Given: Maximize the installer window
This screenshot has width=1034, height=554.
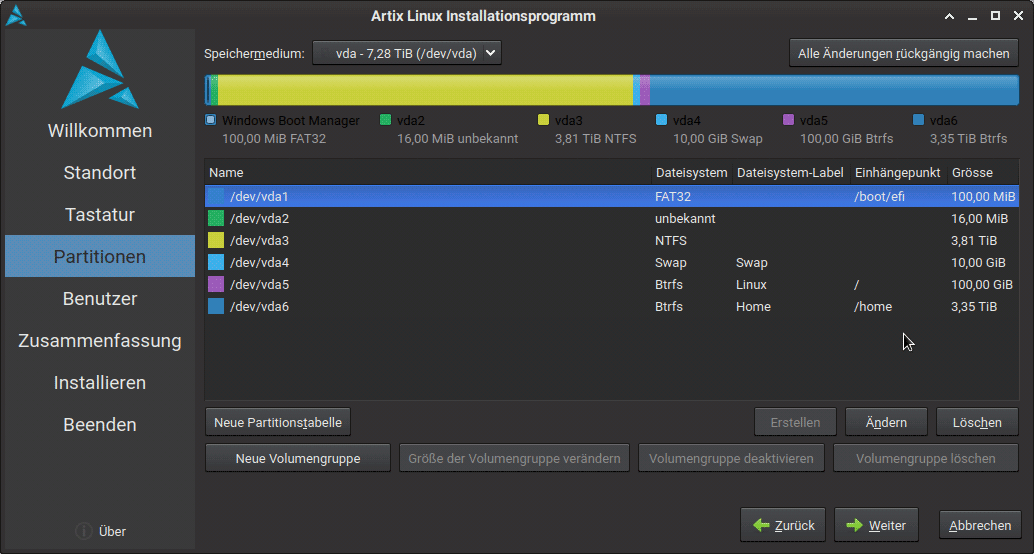Looking at the screenshot, I should [x=996, y=16].
